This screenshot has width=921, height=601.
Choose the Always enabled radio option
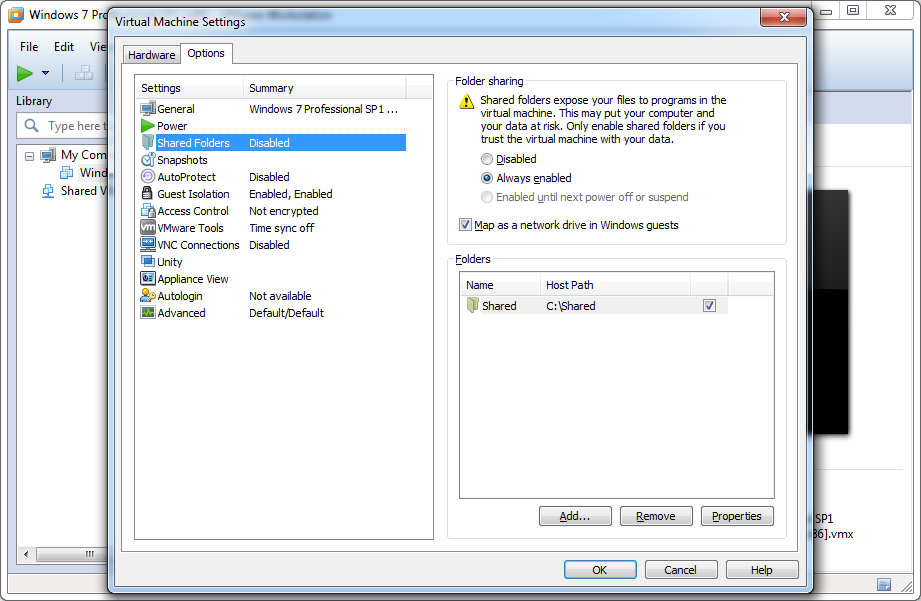[487, 178]
